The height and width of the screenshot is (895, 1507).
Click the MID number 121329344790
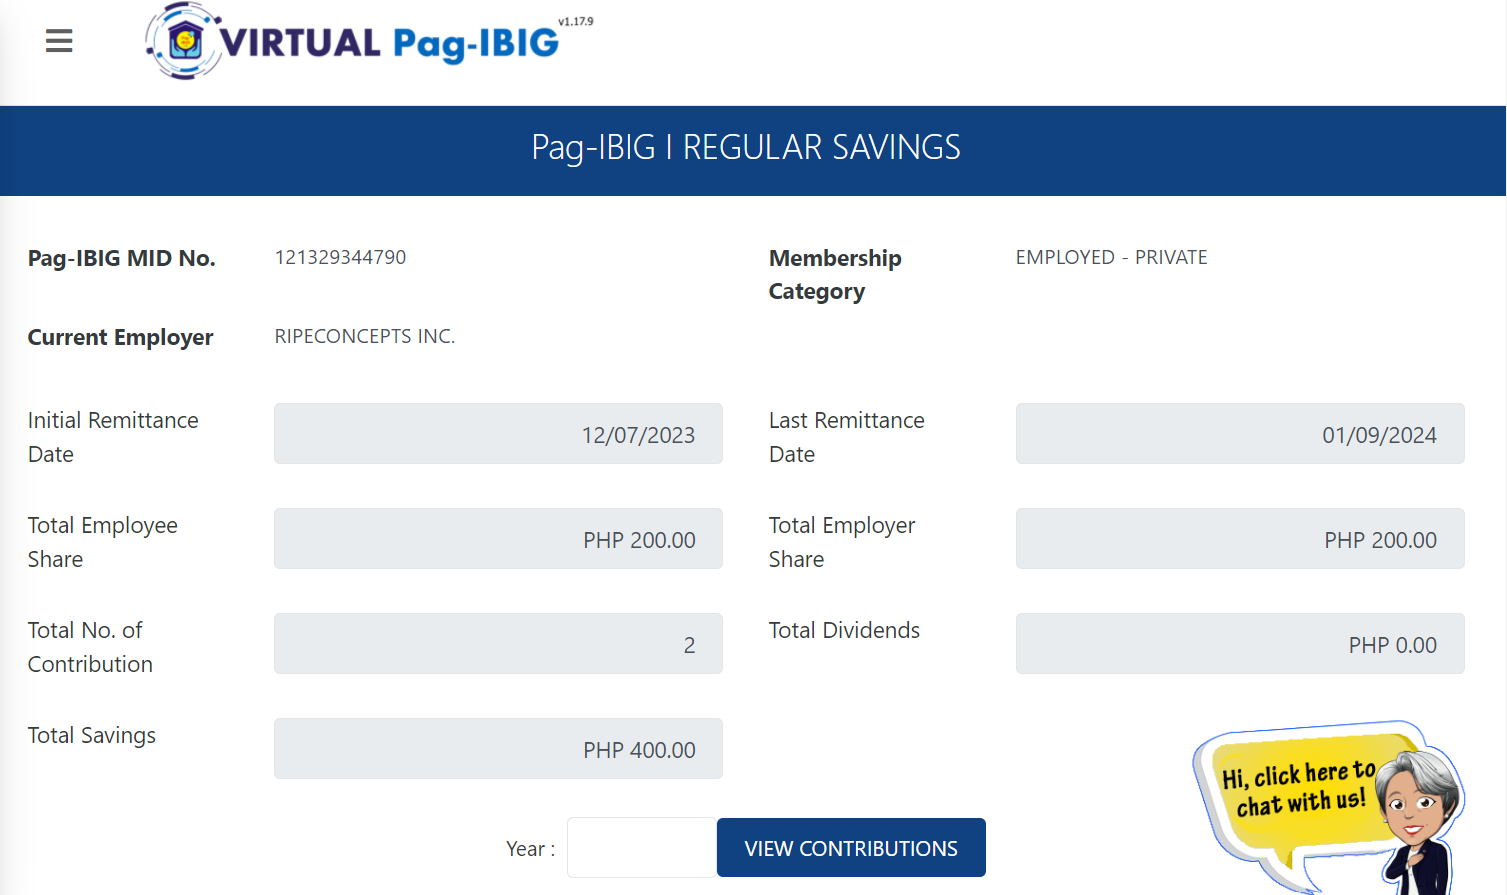click(x=340, y=257)
